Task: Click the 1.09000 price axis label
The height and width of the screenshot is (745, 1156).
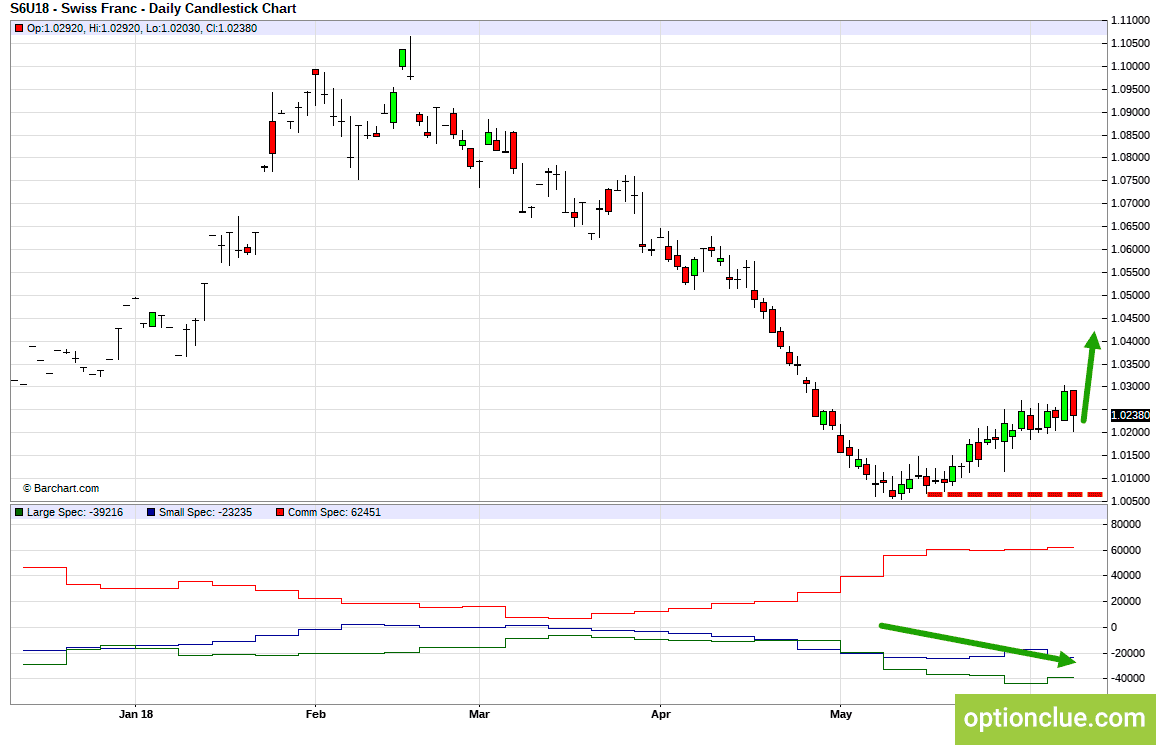Action: click(1130, 112)
